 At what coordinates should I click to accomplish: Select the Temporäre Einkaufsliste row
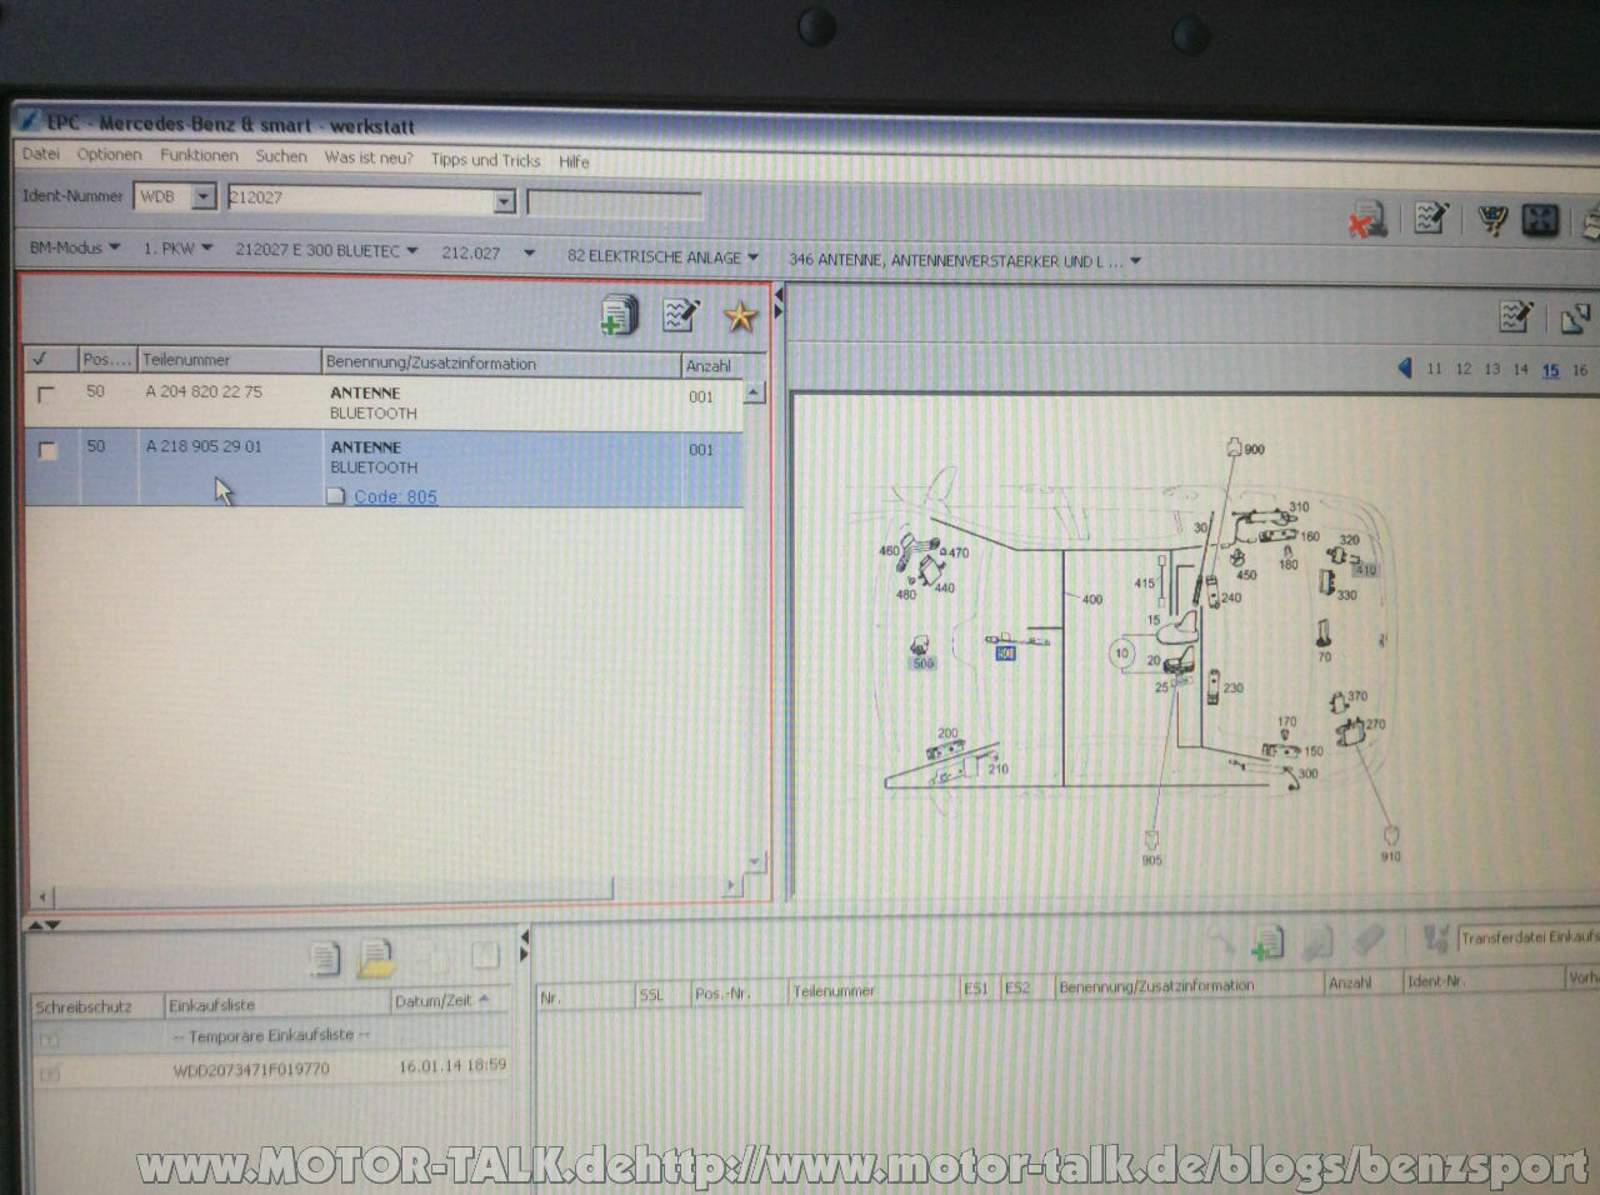(271, 1036)
